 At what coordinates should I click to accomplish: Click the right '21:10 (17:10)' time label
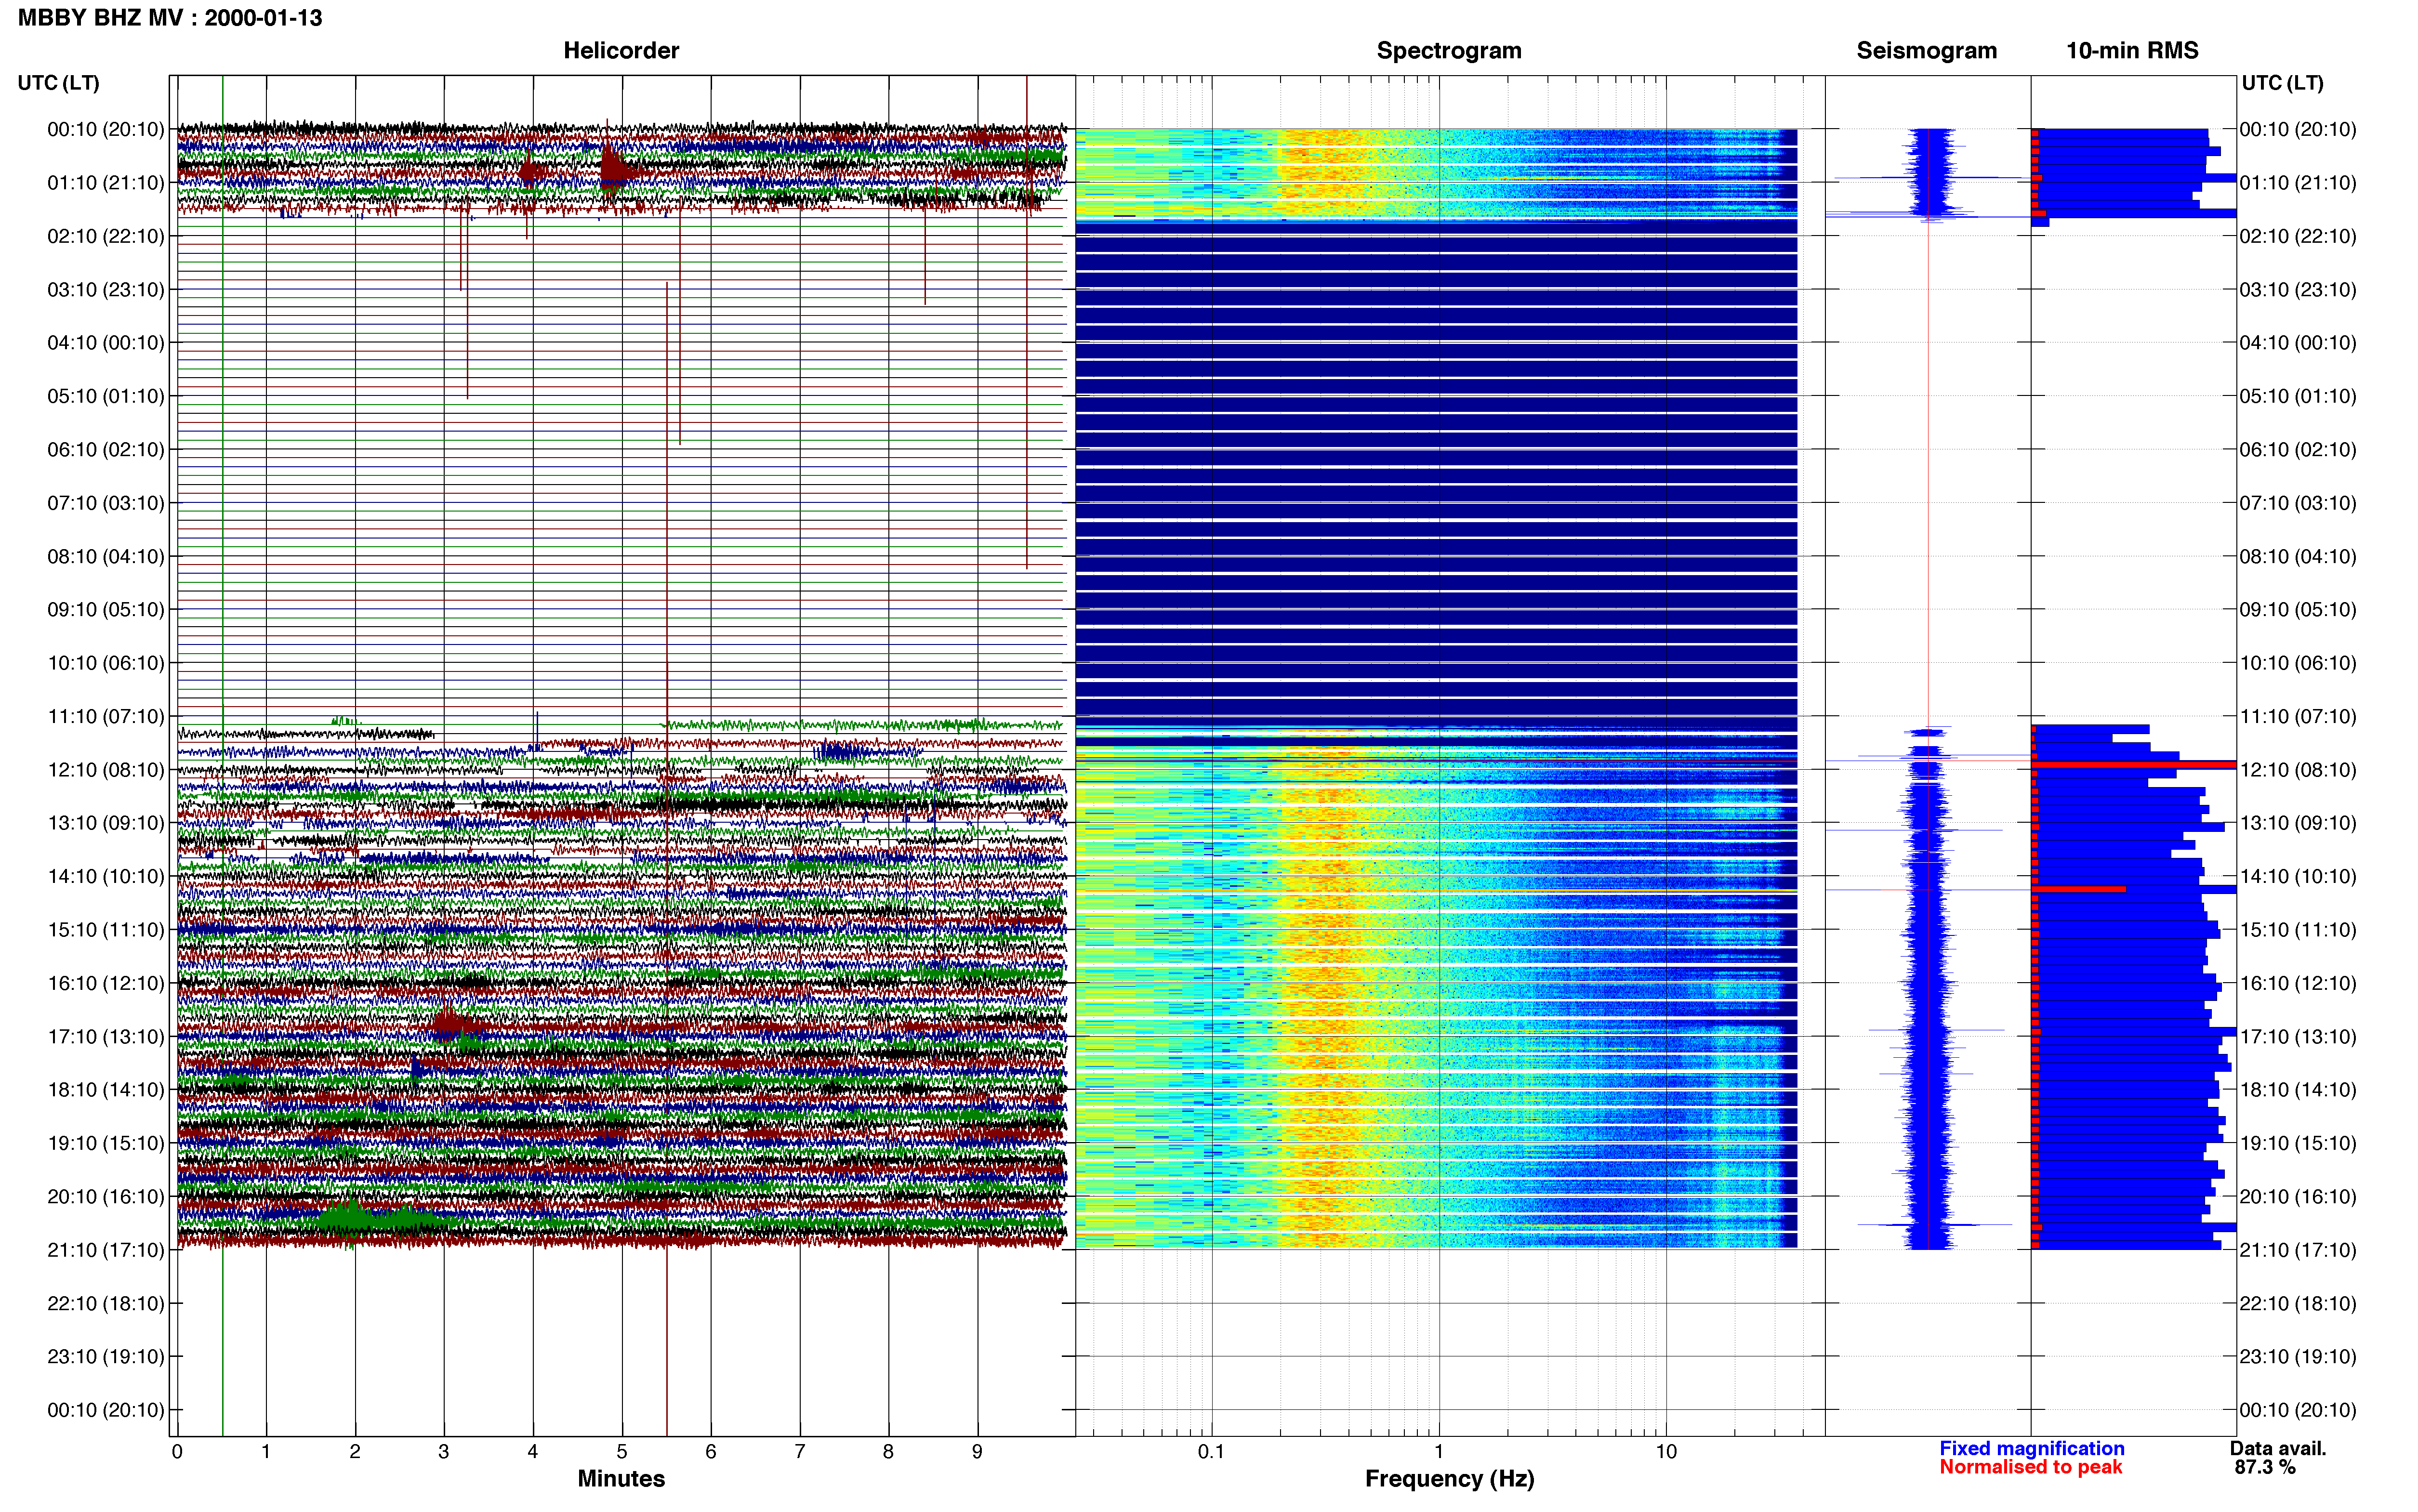[2298, 1249]
